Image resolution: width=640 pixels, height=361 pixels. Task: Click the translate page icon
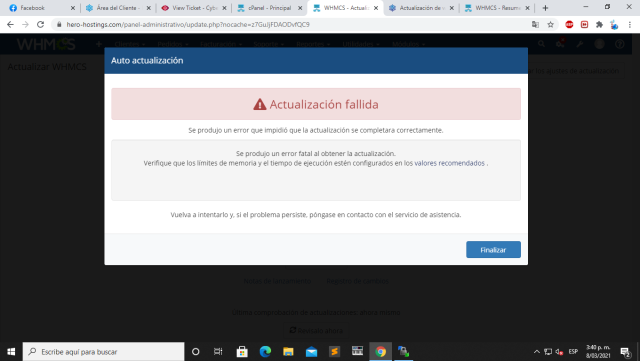click(536, 25)
